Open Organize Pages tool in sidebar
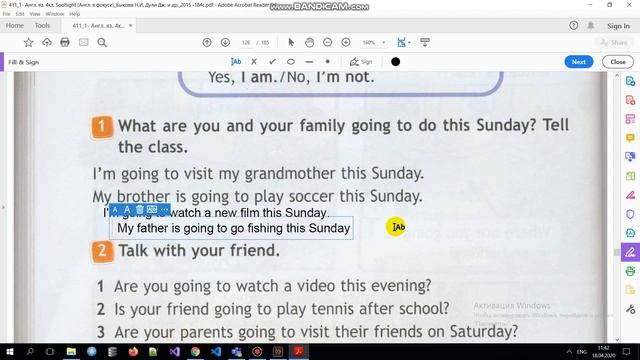Viewport: 640px width, 360px height. click(630, 119)
